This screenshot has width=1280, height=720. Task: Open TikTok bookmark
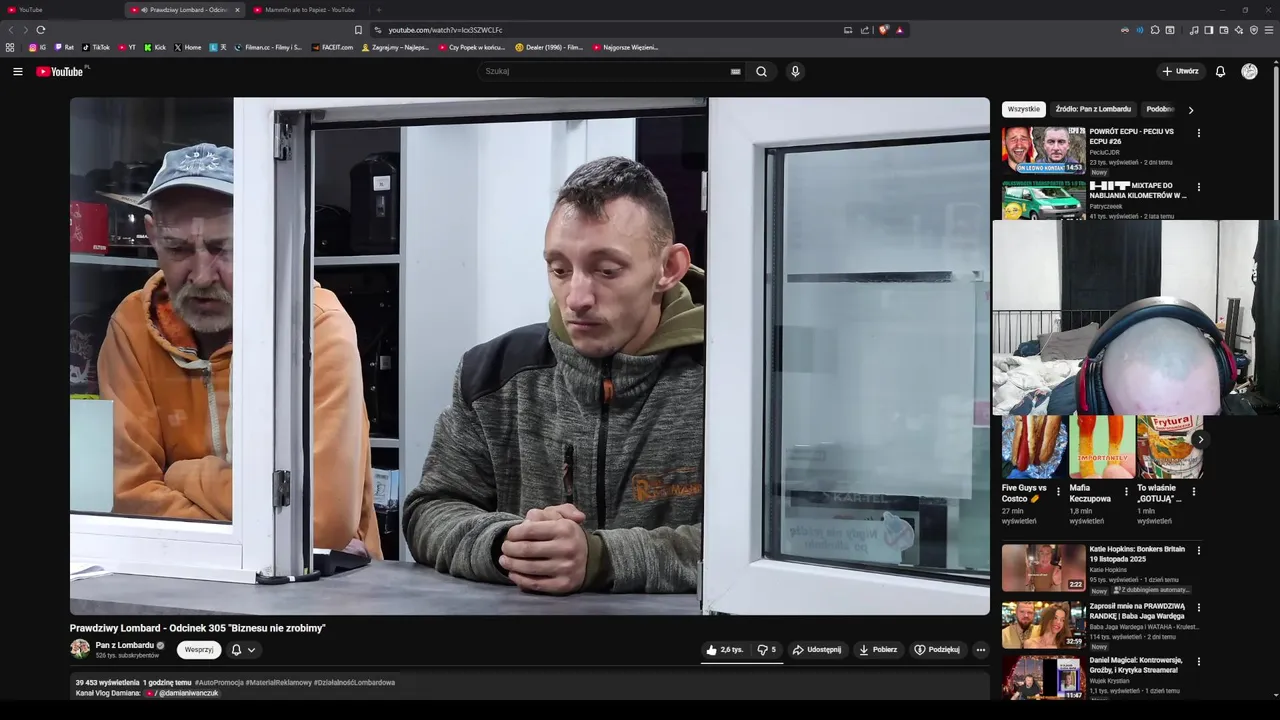click(96, 47)
